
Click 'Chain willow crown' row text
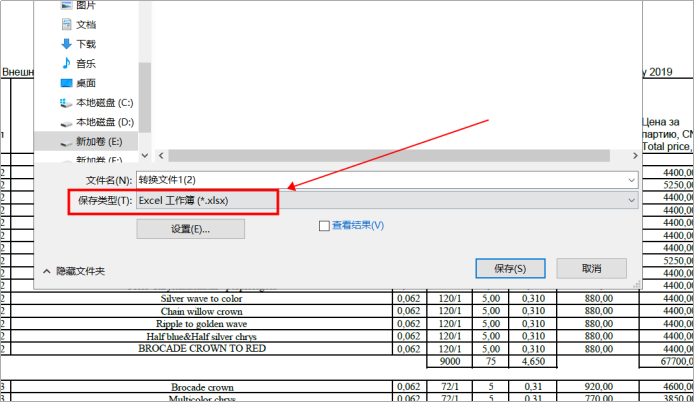[201, 311]
